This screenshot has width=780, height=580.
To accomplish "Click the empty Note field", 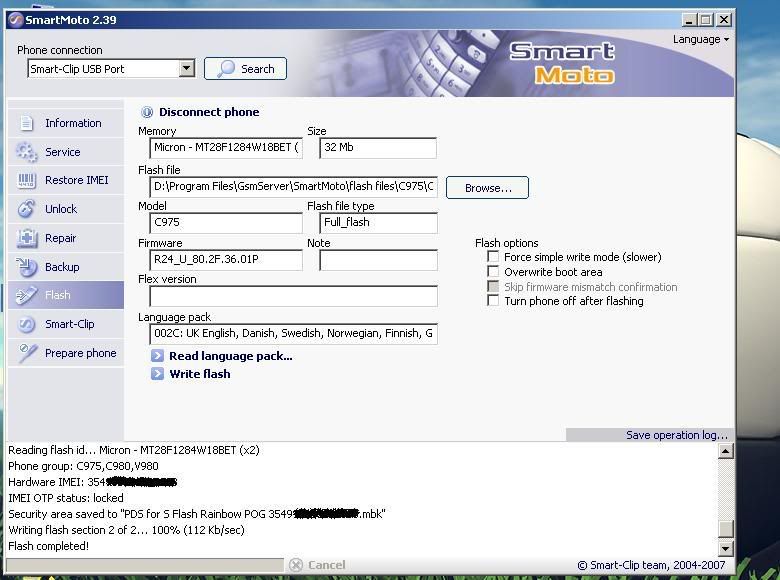I will [378, 260].
